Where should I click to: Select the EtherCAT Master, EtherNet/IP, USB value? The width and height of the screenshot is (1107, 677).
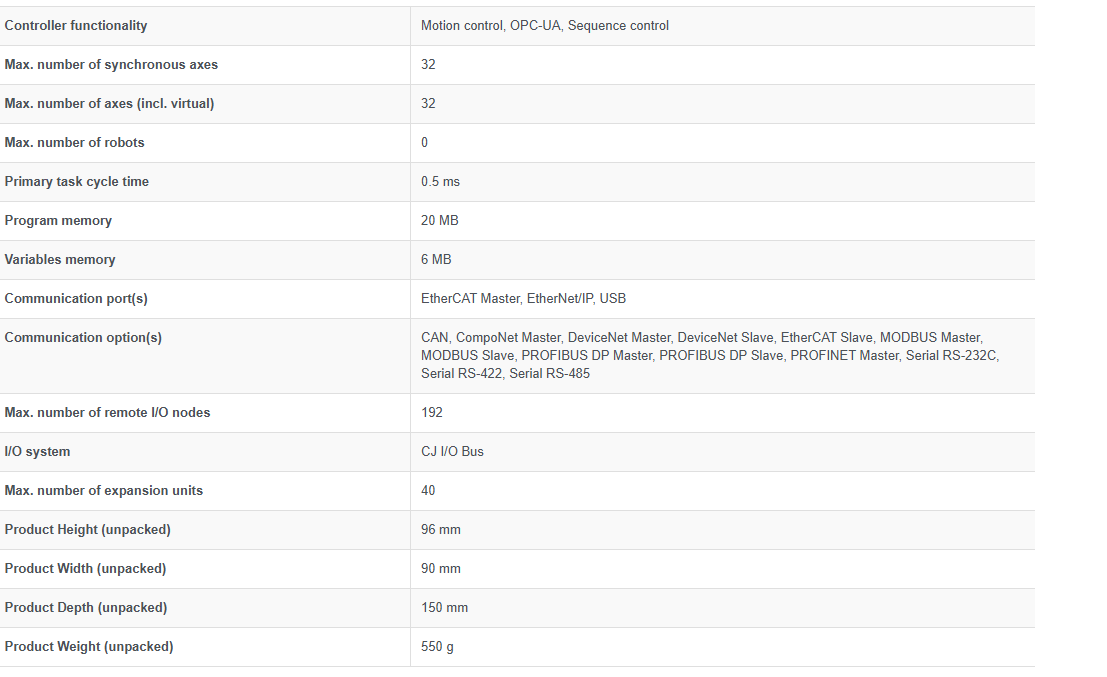coord(523,299)
